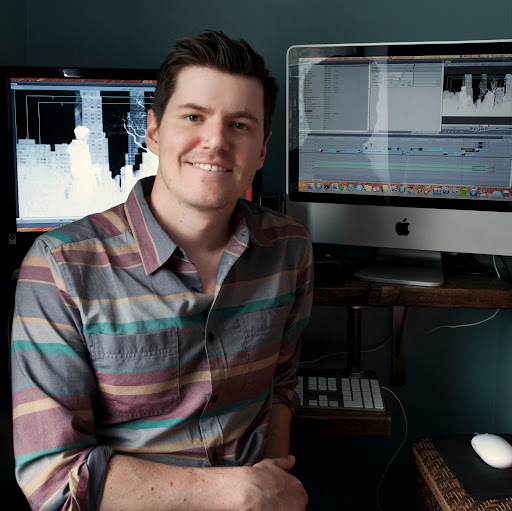This screenshot has width=512, height=511.
Task: Open Finder from the Dock
Action: [310, 186]
